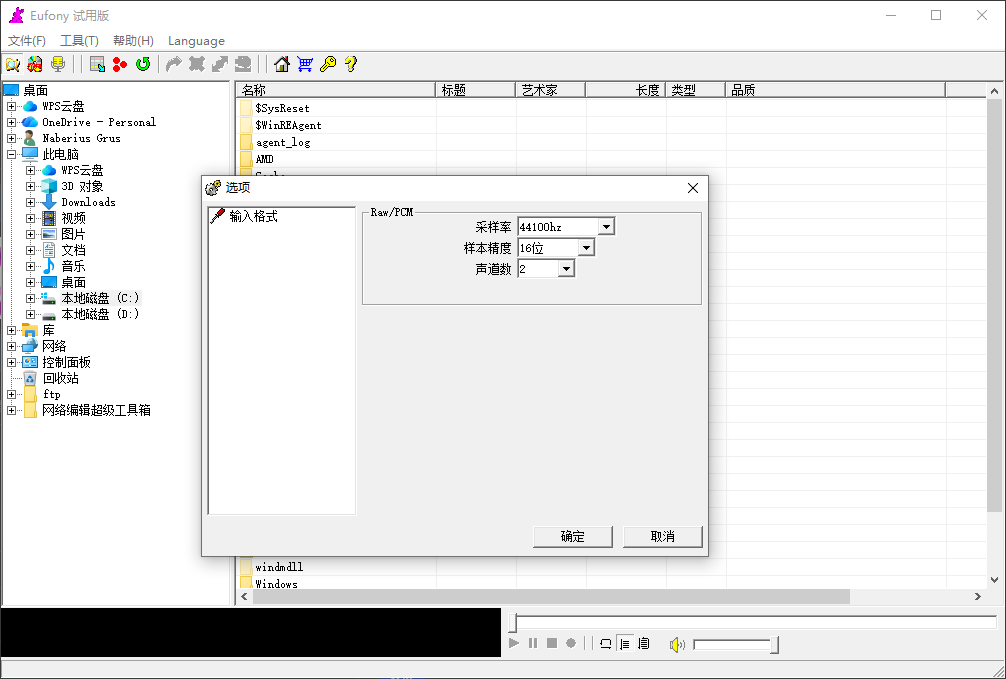Open the 样本精度 16位 dropdown

tap(585, 248)
